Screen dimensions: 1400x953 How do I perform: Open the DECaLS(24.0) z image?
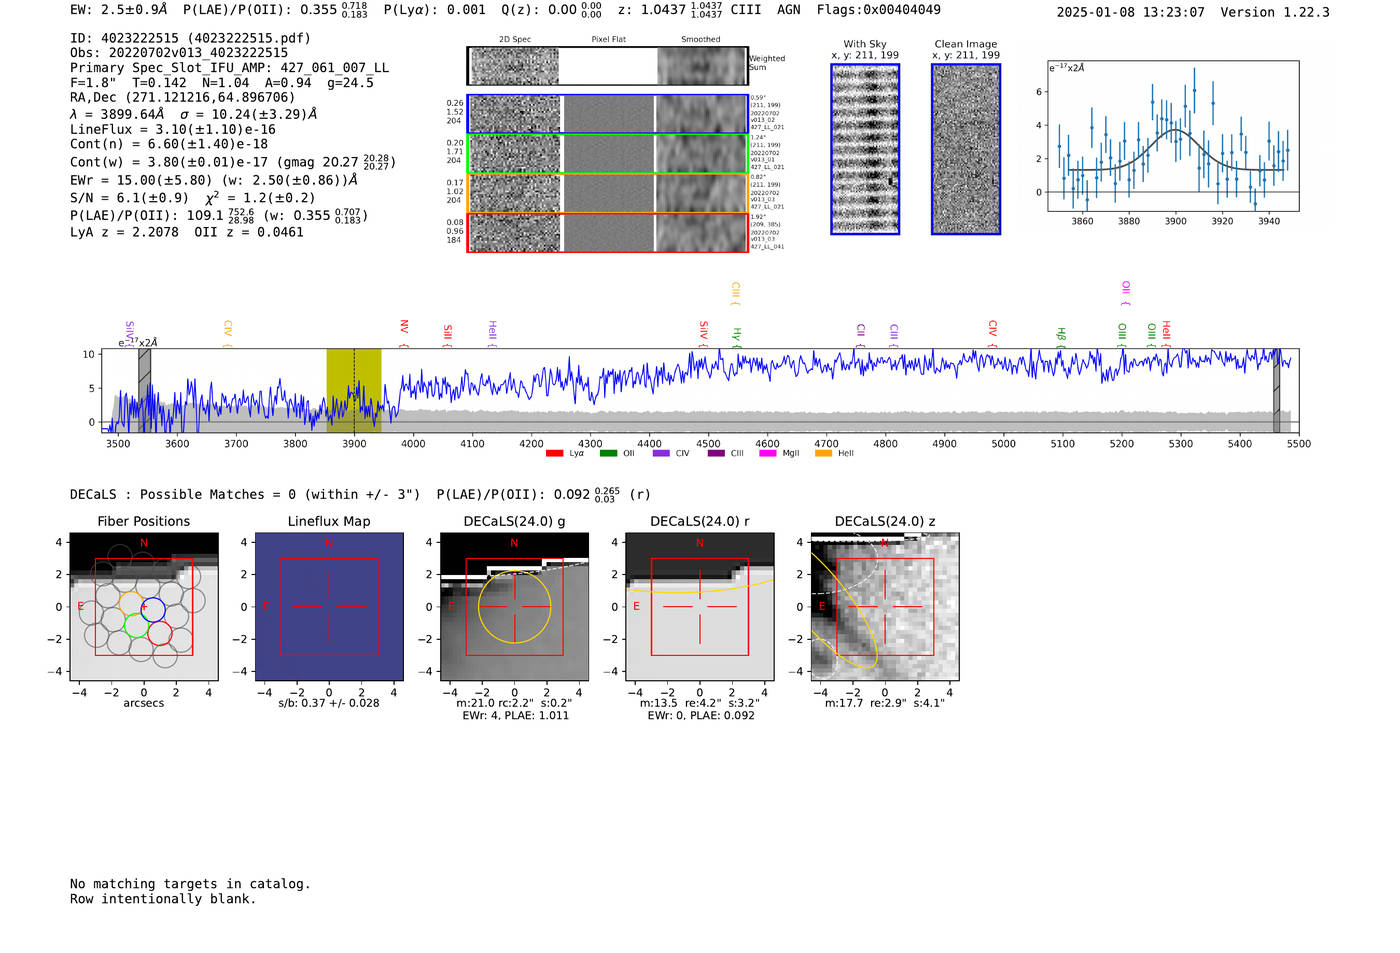tap(885, 606)
